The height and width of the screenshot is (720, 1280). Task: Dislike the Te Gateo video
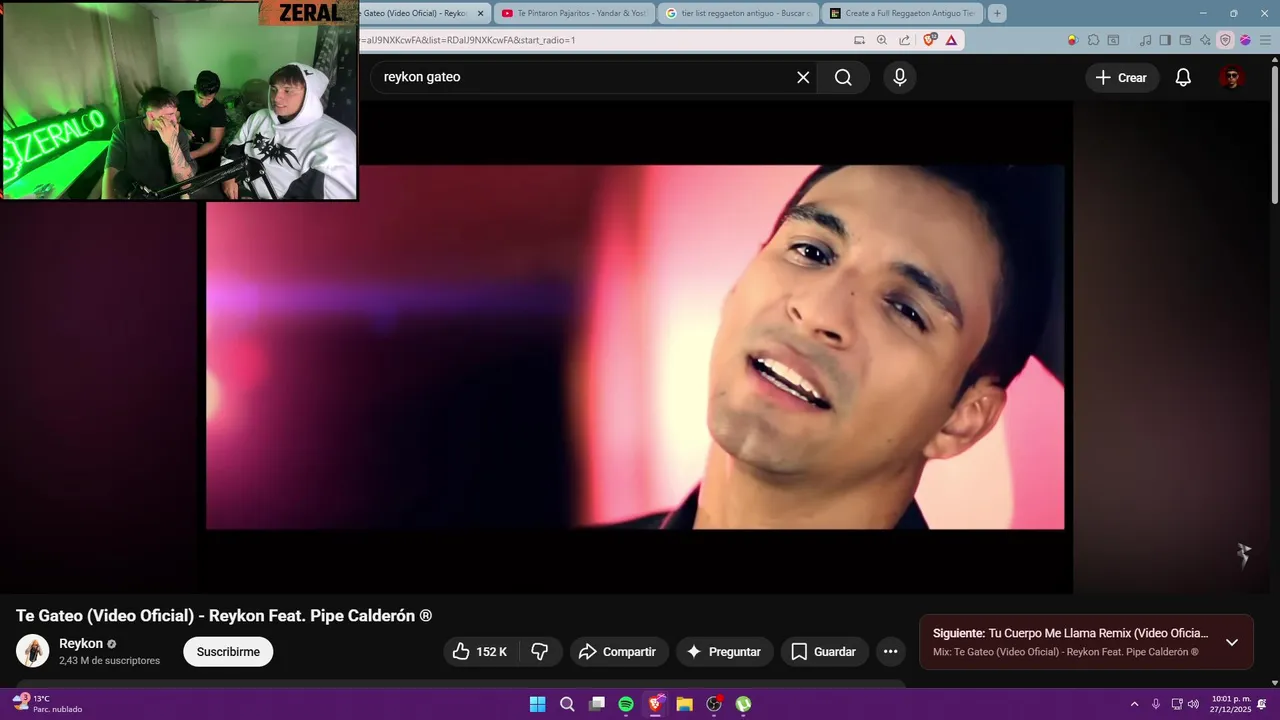[x=540, y=652]
